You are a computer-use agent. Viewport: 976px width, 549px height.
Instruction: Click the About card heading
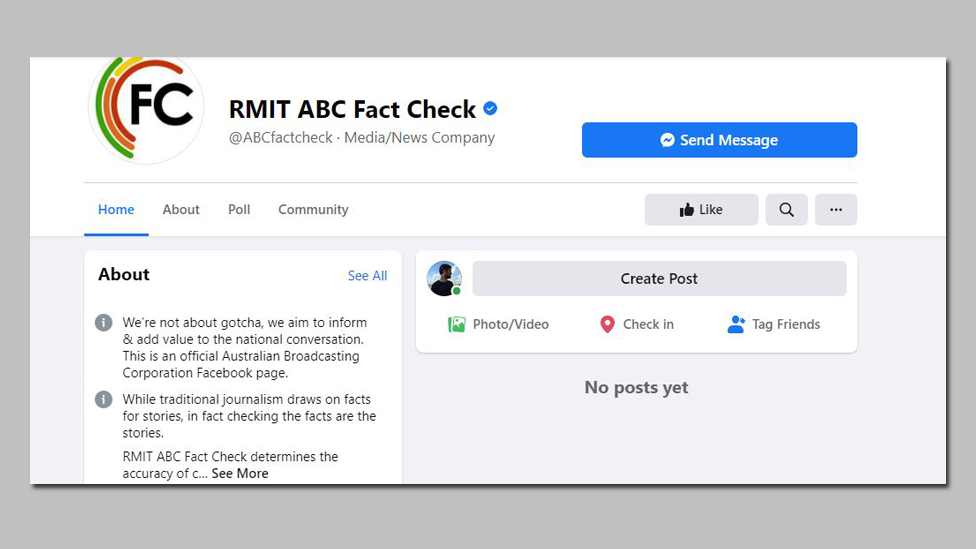(x=124, y=274)
